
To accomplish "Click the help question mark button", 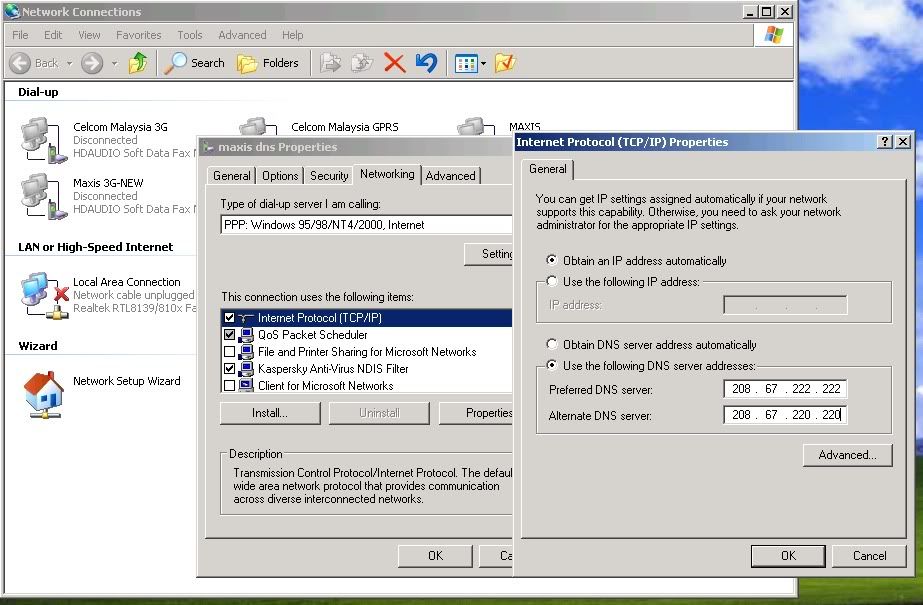I will pos(885,142).
